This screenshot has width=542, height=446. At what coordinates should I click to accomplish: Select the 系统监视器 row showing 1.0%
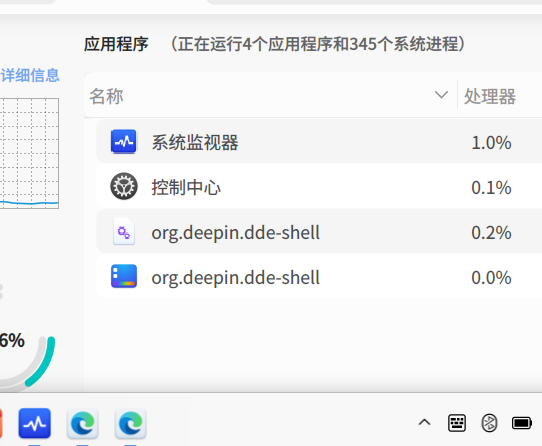(x=319, y=141)
